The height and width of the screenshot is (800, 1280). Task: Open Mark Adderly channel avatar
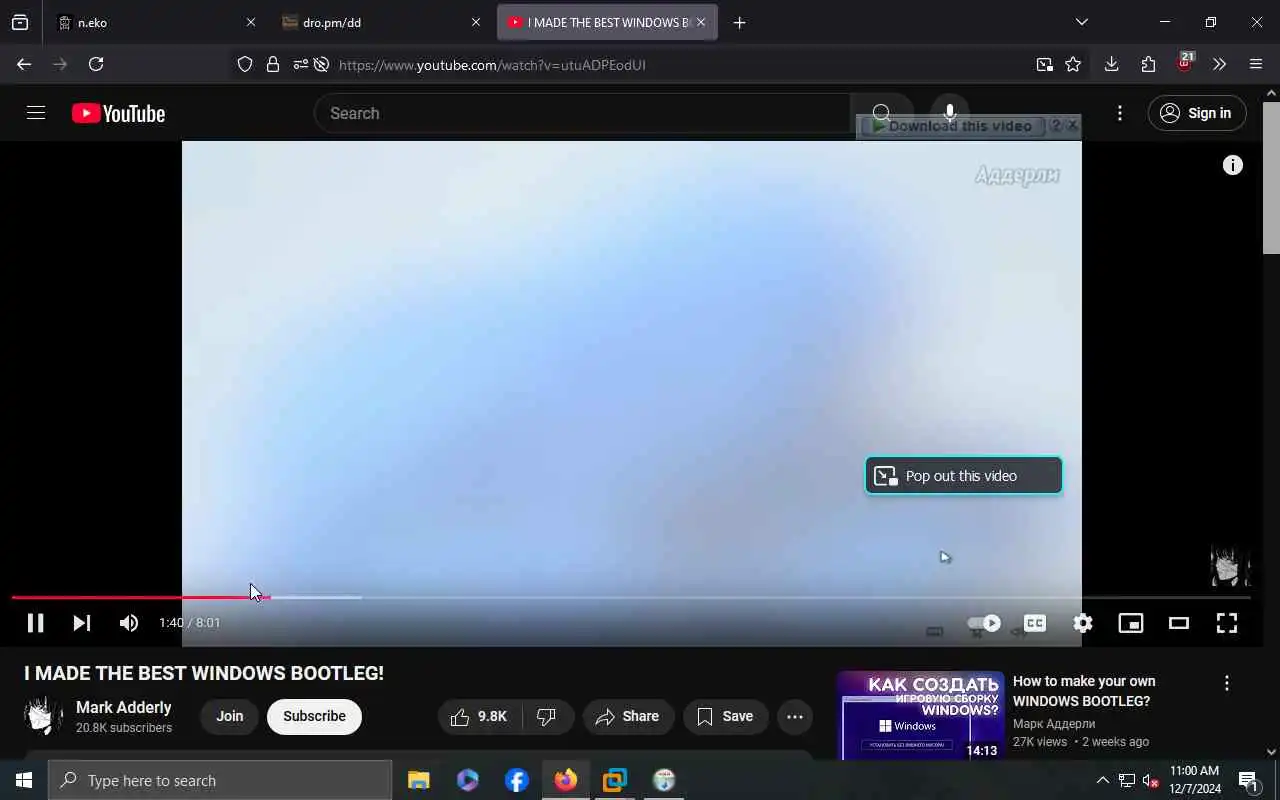[x=43, y=716]
